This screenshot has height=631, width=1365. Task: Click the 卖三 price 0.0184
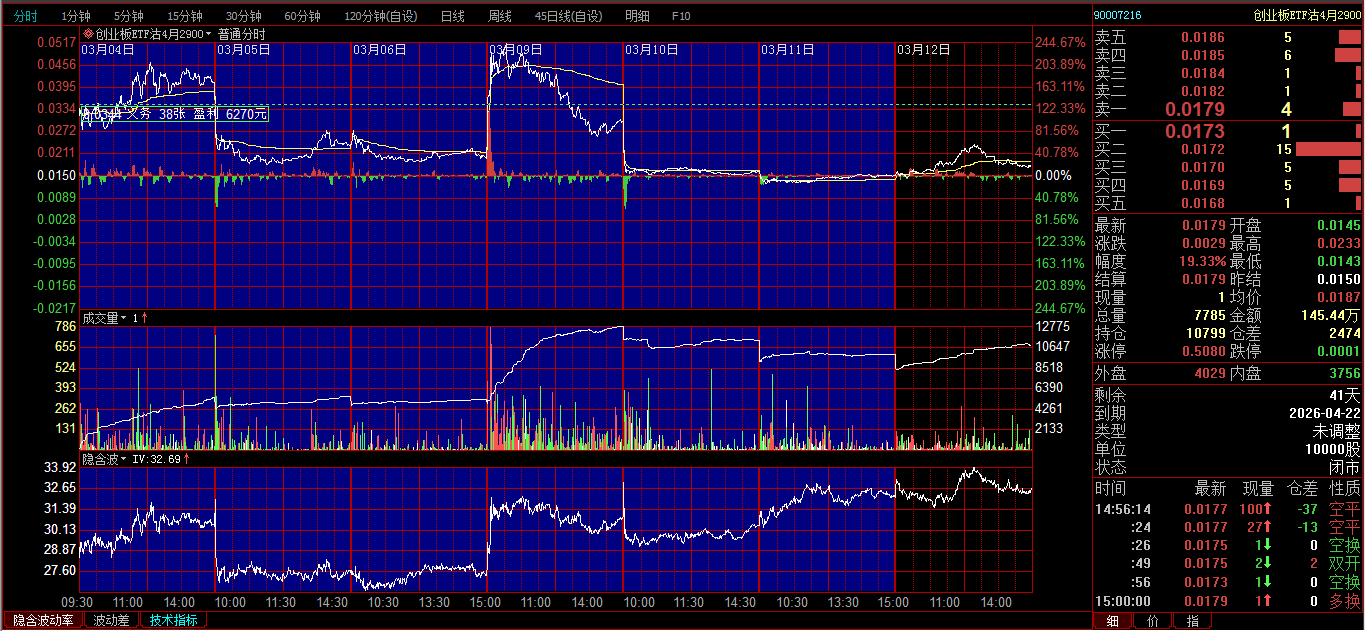[x=1203, y=73]
